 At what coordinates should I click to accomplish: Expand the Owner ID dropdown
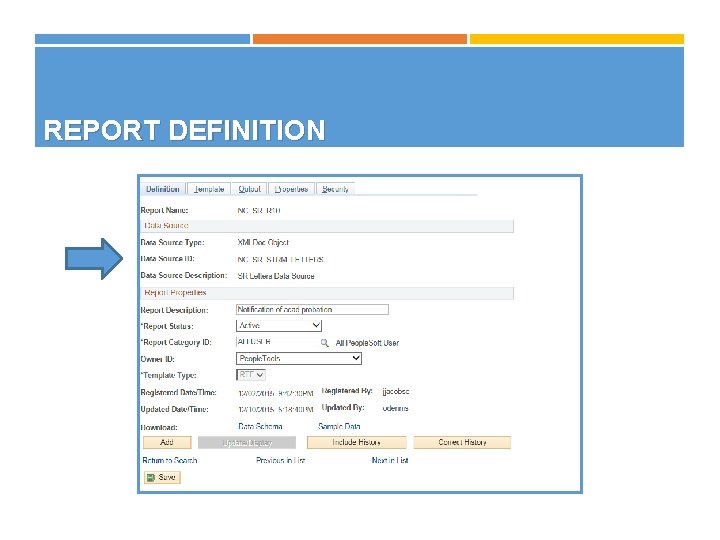click(x=299, y=358)
